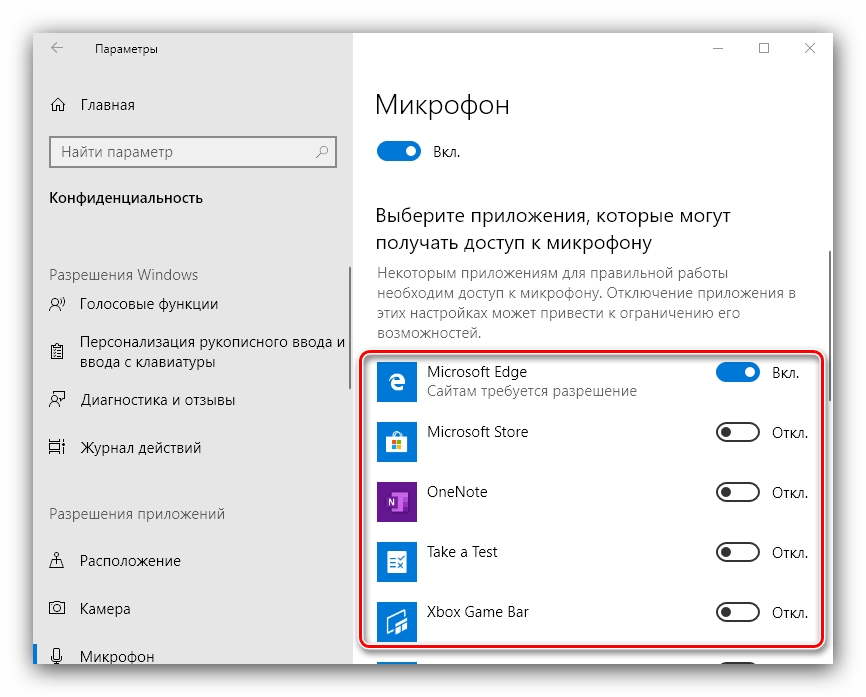Click the sidebar vertical scrollbar

(350, 328)
